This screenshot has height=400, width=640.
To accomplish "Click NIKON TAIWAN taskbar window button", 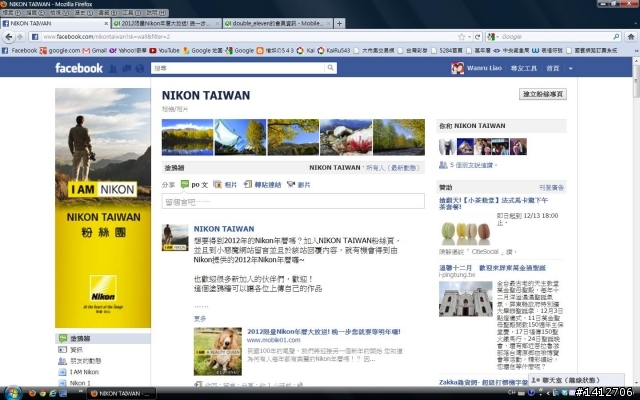I will 122,393.
